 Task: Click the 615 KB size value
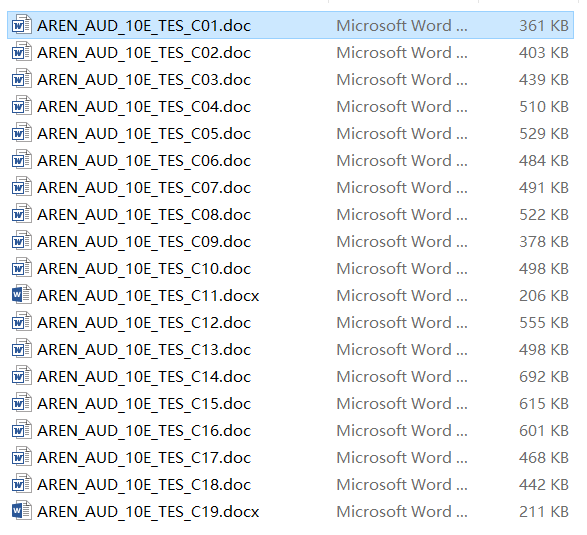point(544,404)
